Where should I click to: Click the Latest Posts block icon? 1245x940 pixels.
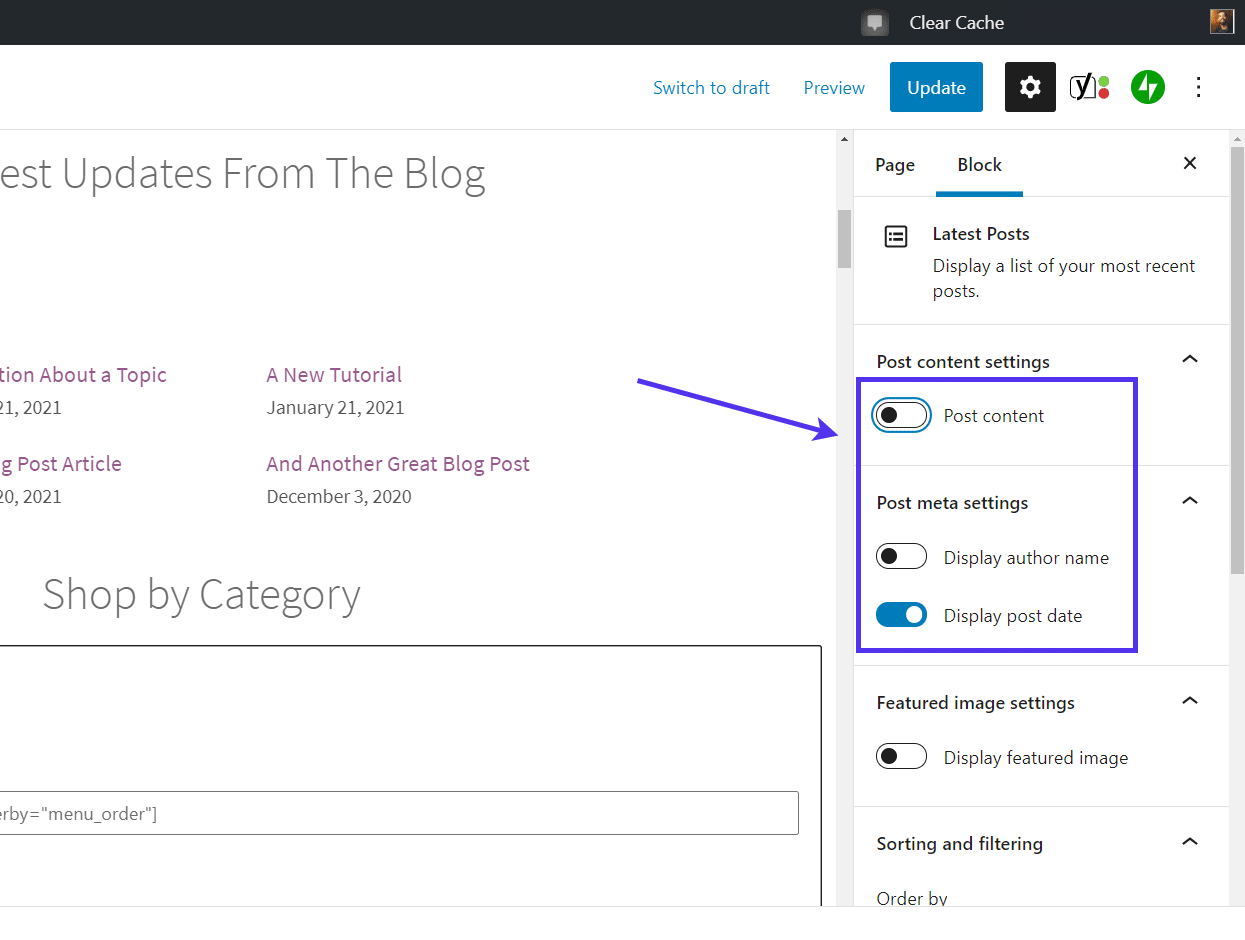click(x=896, y=237)
